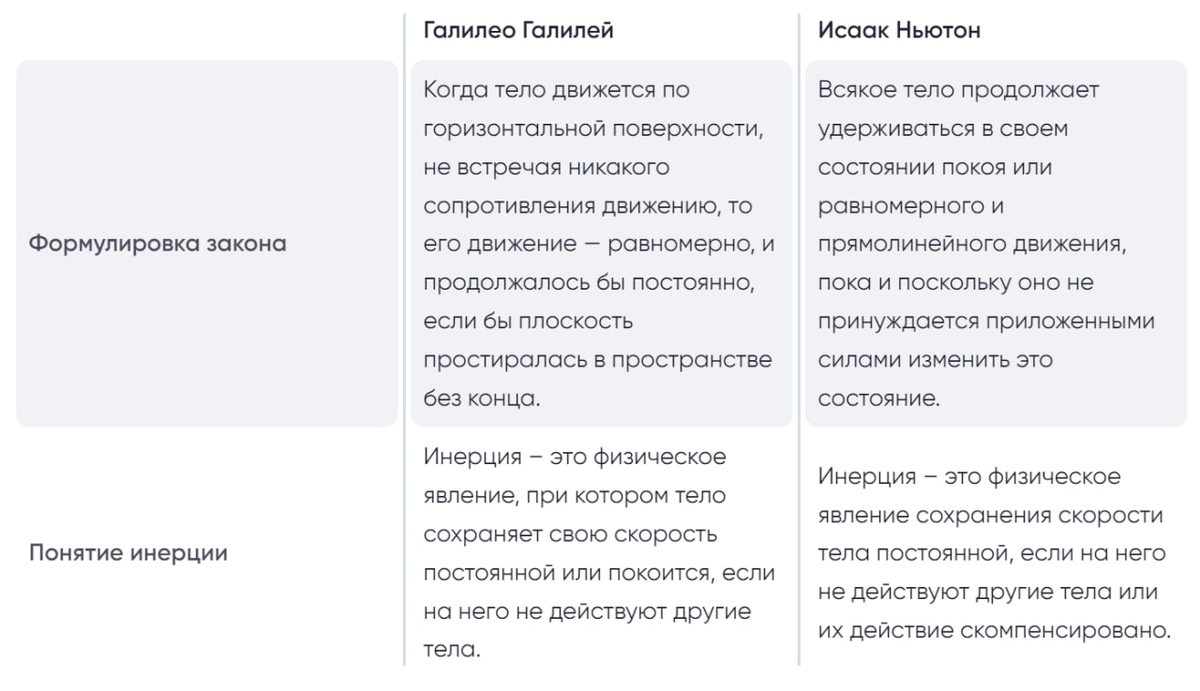
Task: Select the Формулировка закона row label
Action: tap(157, 244)
